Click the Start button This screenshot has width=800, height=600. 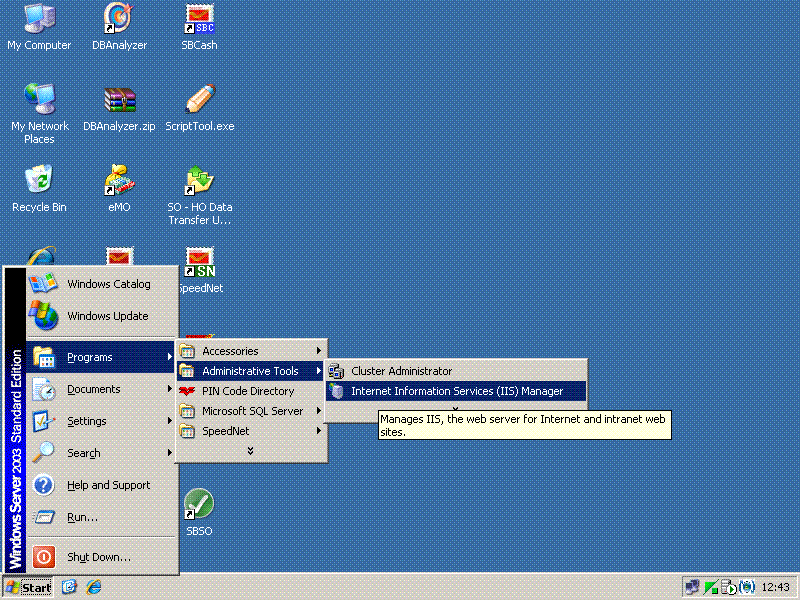(x=28, y=587)
